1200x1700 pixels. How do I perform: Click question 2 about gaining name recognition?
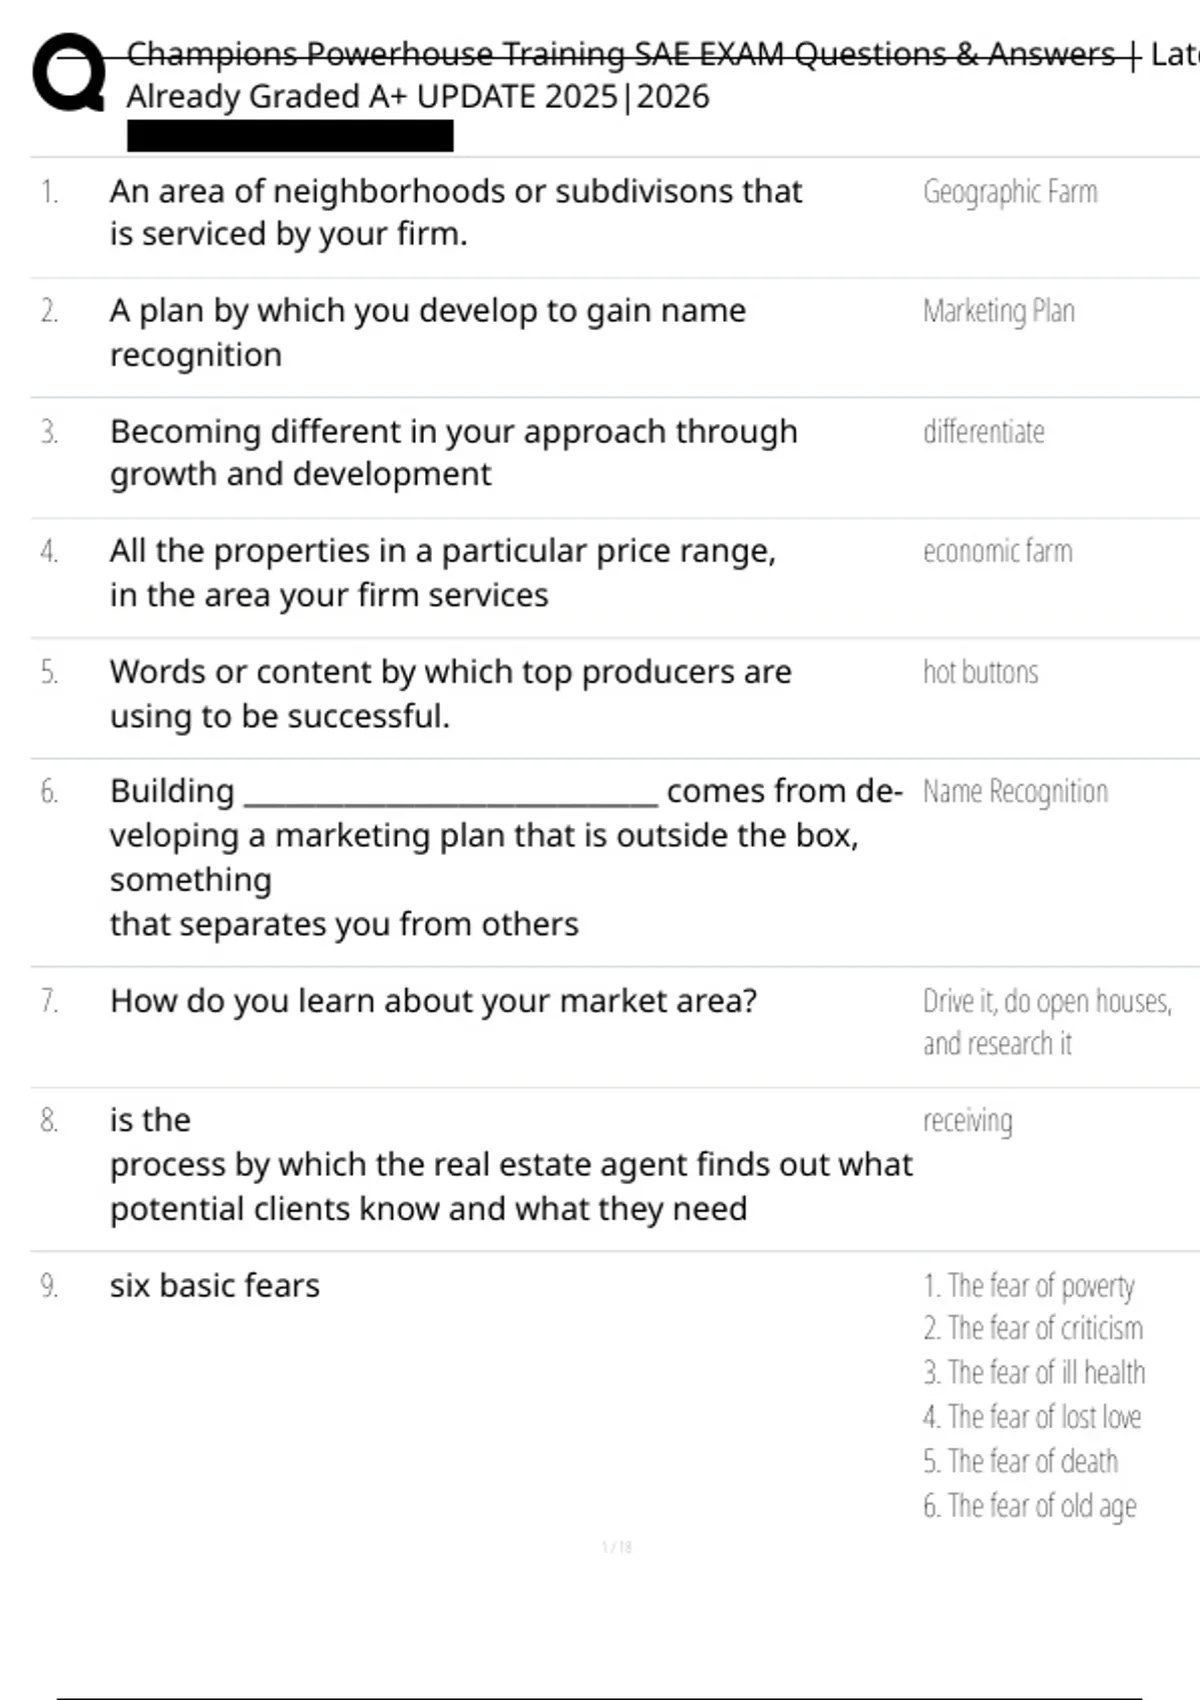click(428, 332)
